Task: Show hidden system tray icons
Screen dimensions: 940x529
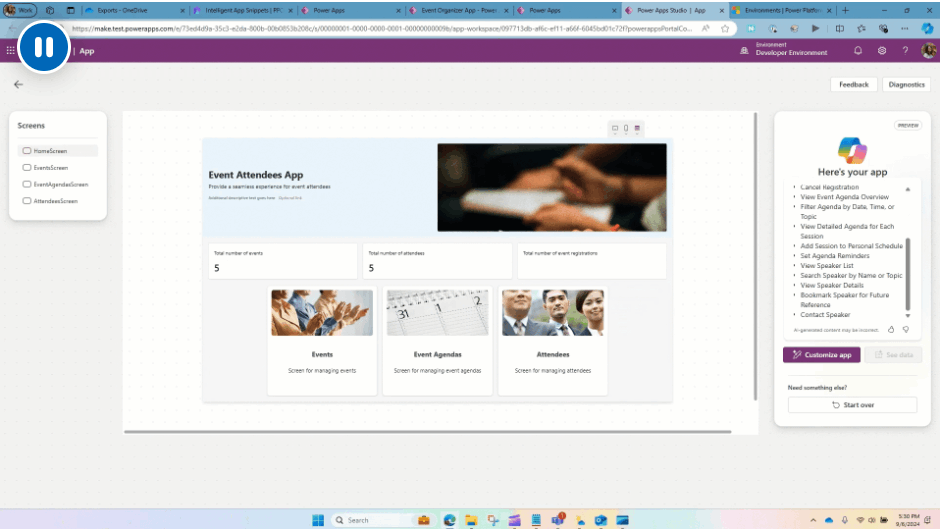Action: 813,520
